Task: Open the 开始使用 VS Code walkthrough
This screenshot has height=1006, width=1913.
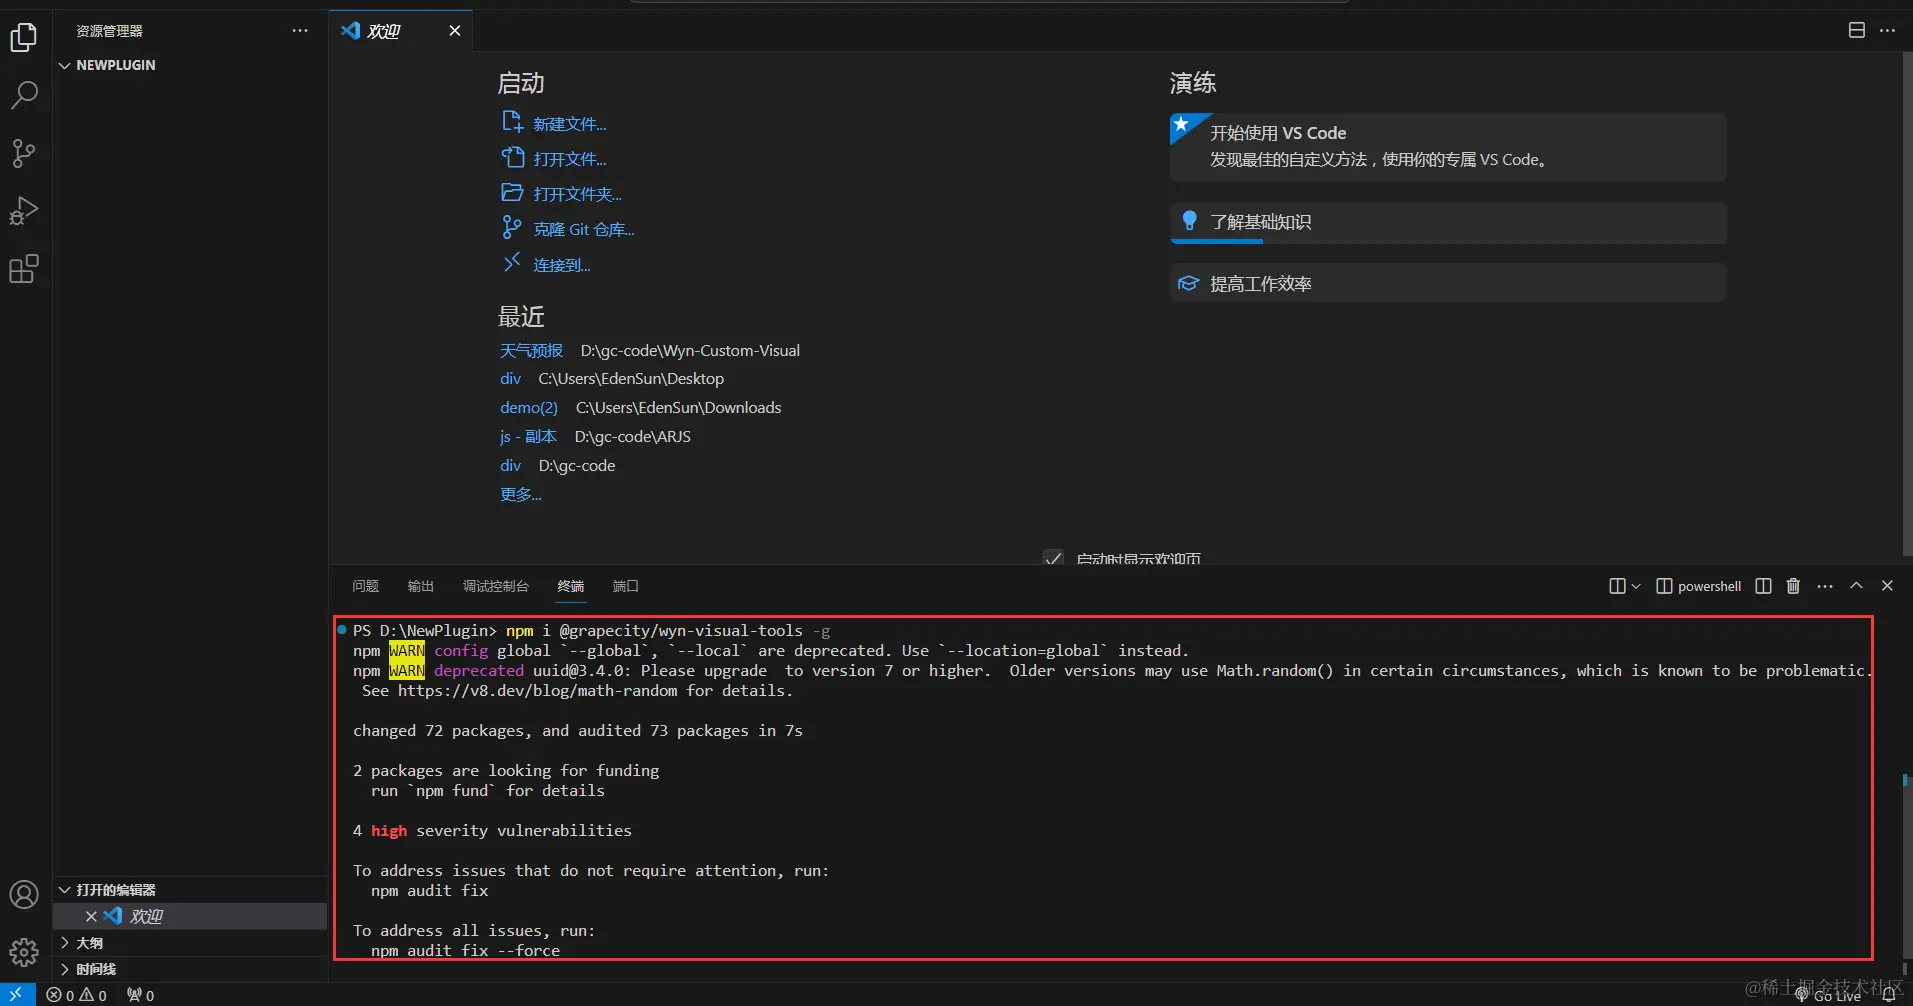Action: (1448, 147)
